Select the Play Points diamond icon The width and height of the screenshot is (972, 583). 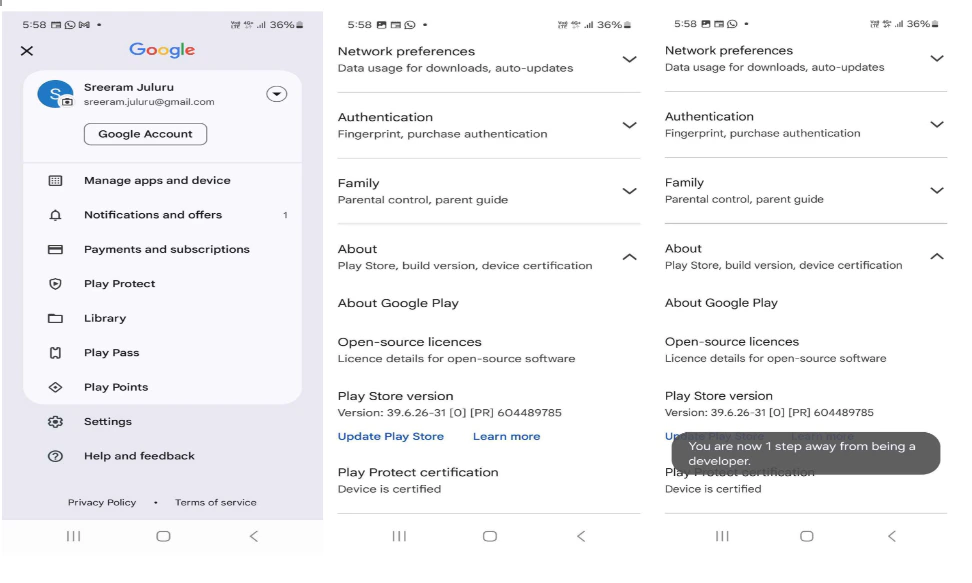click(55, 387)
